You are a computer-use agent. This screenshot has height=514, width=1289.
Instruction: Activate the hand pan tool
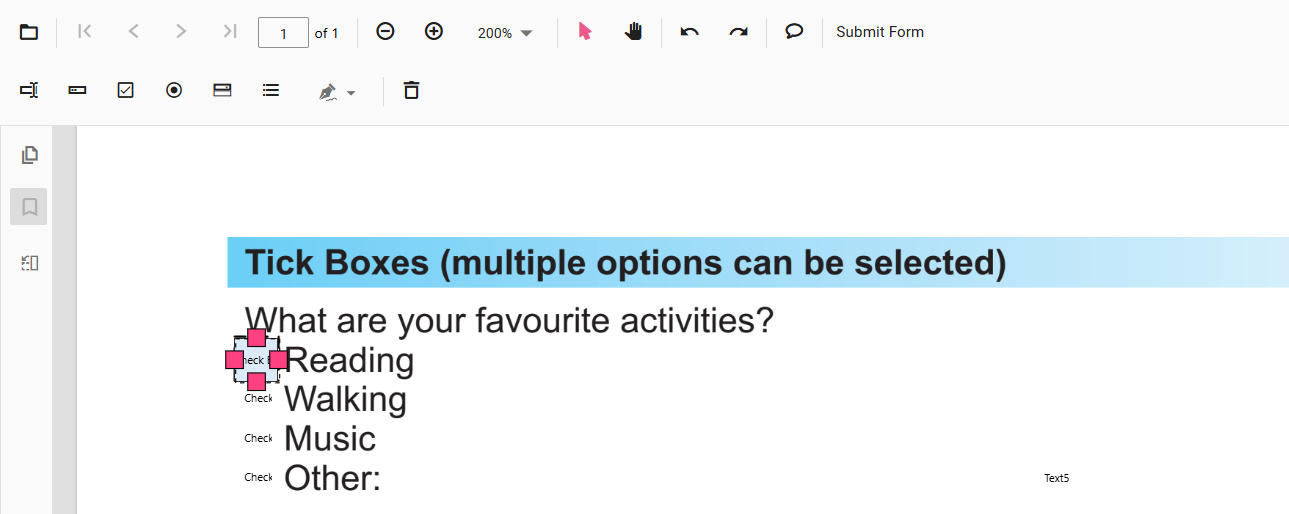coord(633,32)
